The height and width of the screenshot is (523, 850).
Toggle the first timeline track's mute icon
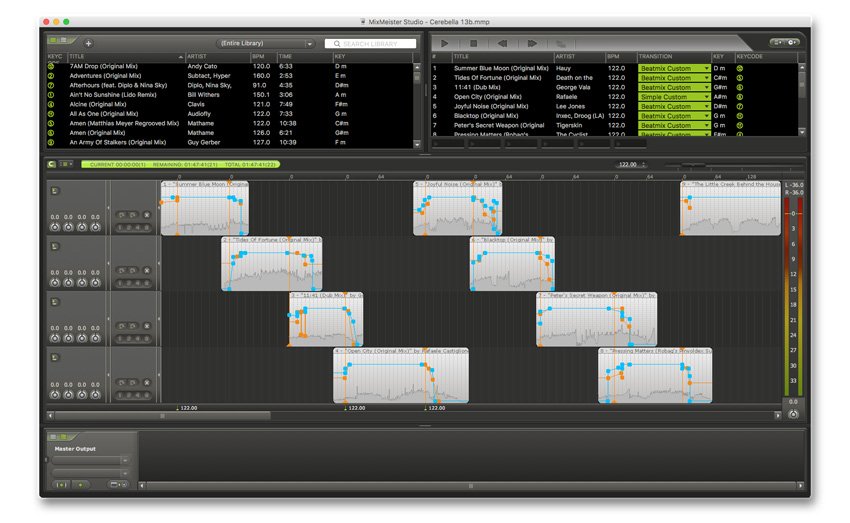[x=55, y=189]
